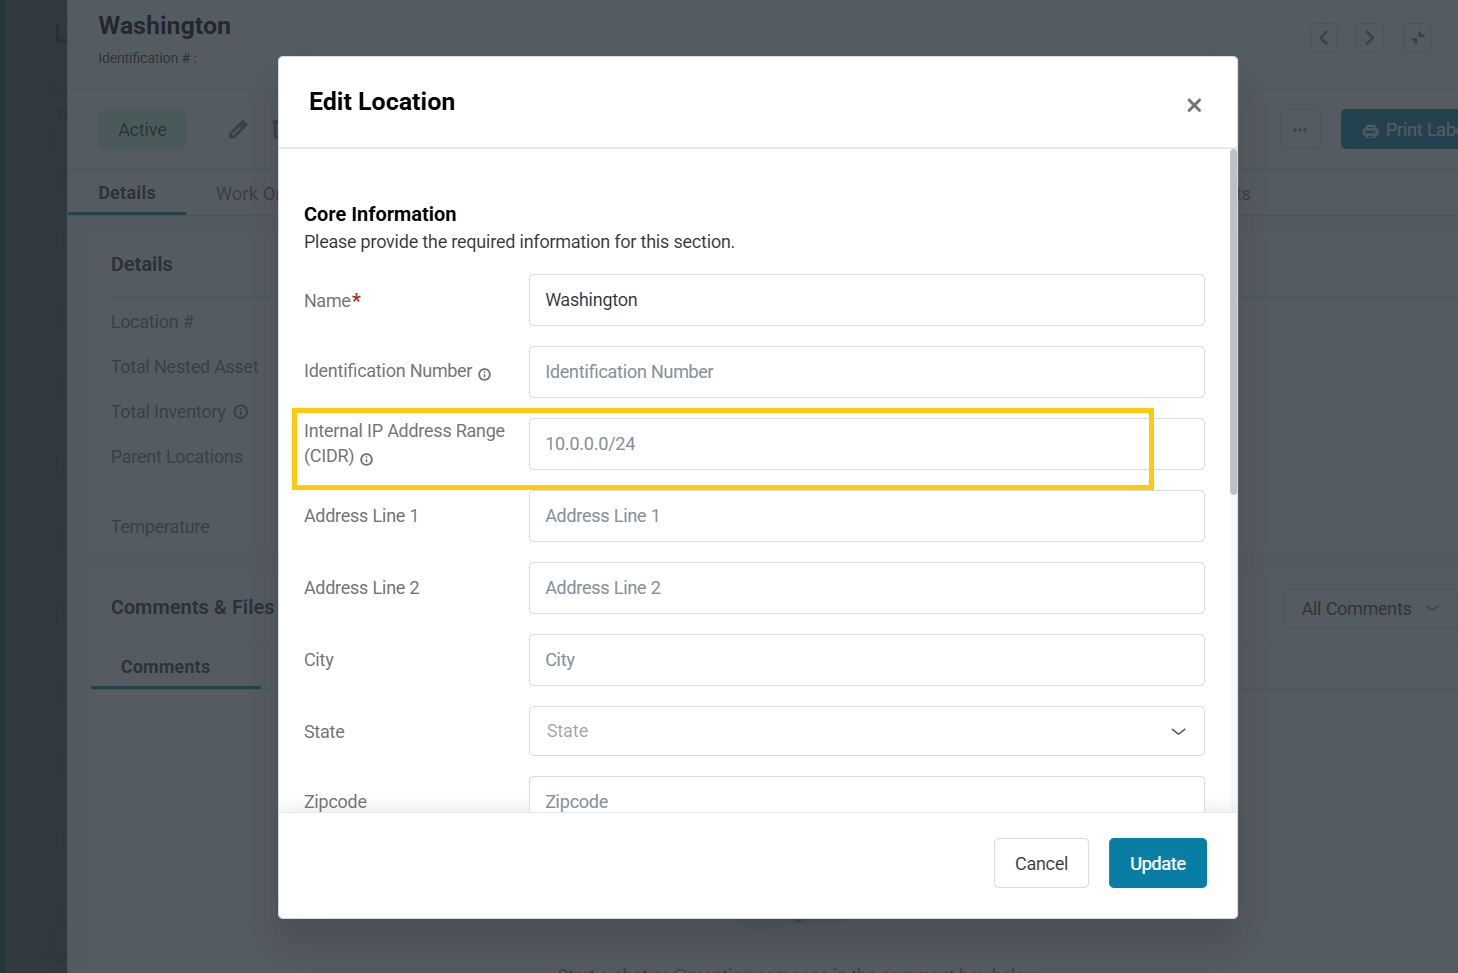Close the Edit Location dialog
This screenshot has width=1458, height=973.
click(x=1194, y=105)
